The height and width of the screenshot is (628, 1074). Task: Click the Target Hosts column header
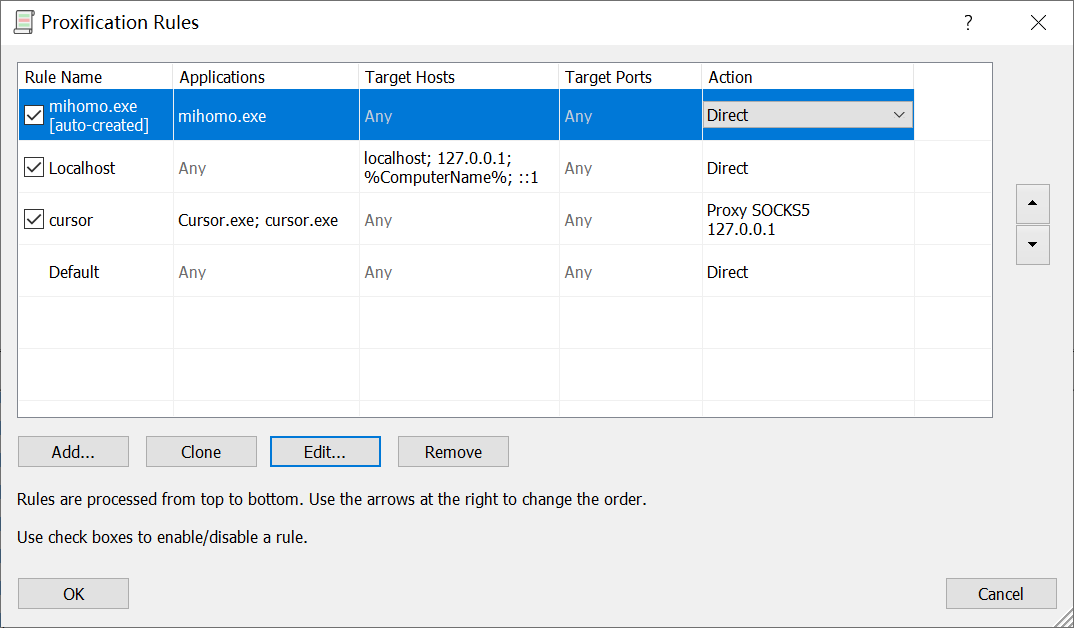[459, 77]
